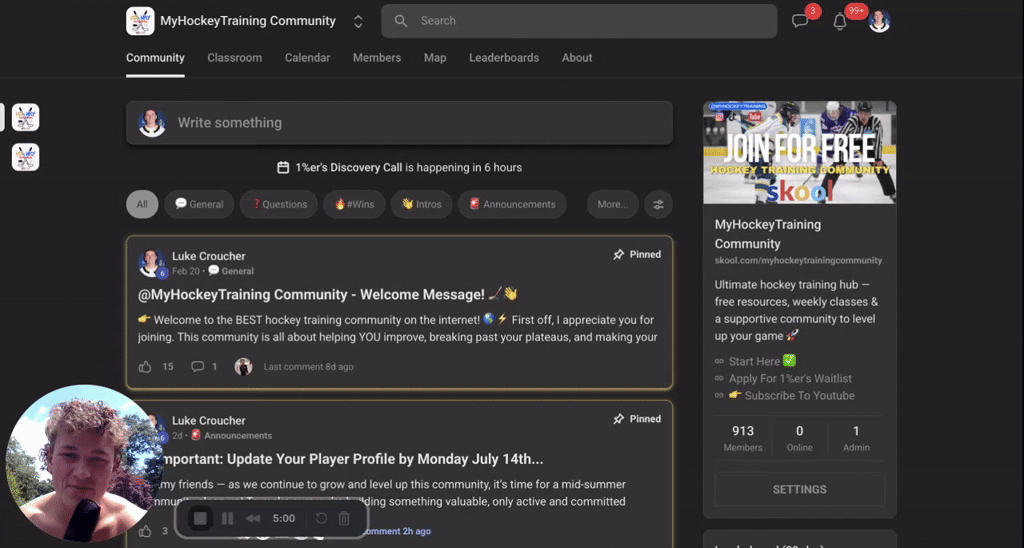Open the Map tab
The height and width of the screenshot is (548, 1024).
tap(435, 57)
